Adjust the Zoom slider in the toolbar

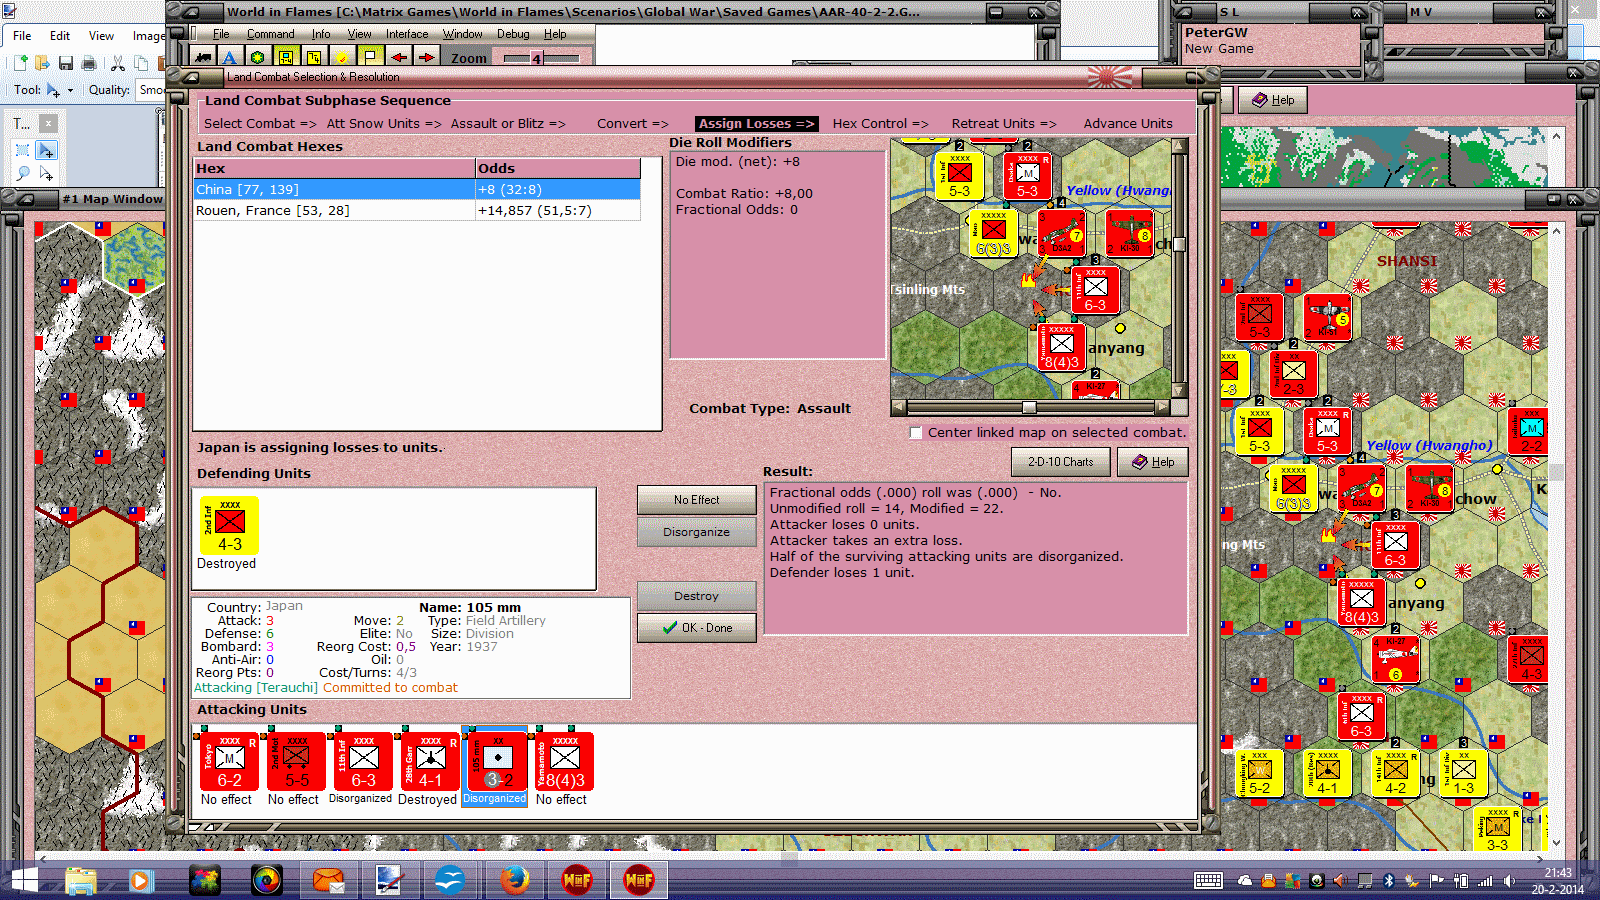540,58
